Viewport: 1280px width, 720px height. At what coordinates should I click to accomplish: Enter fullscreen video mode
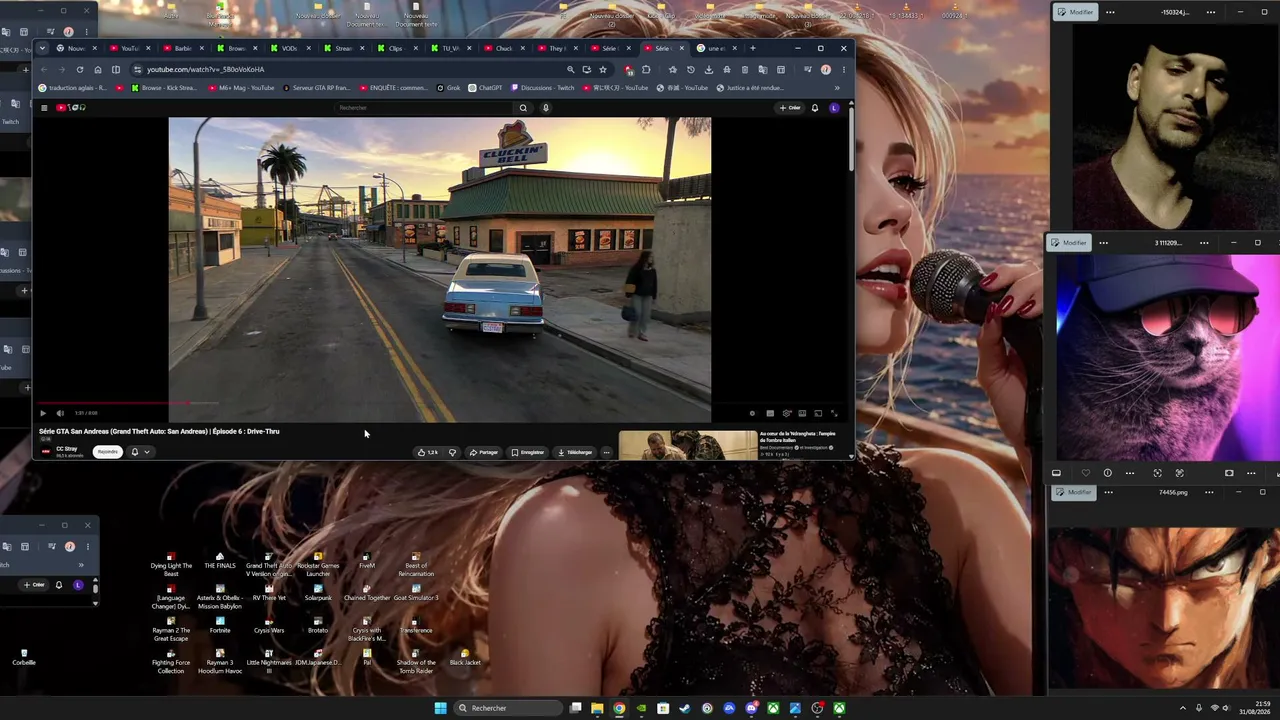[834, 413]
